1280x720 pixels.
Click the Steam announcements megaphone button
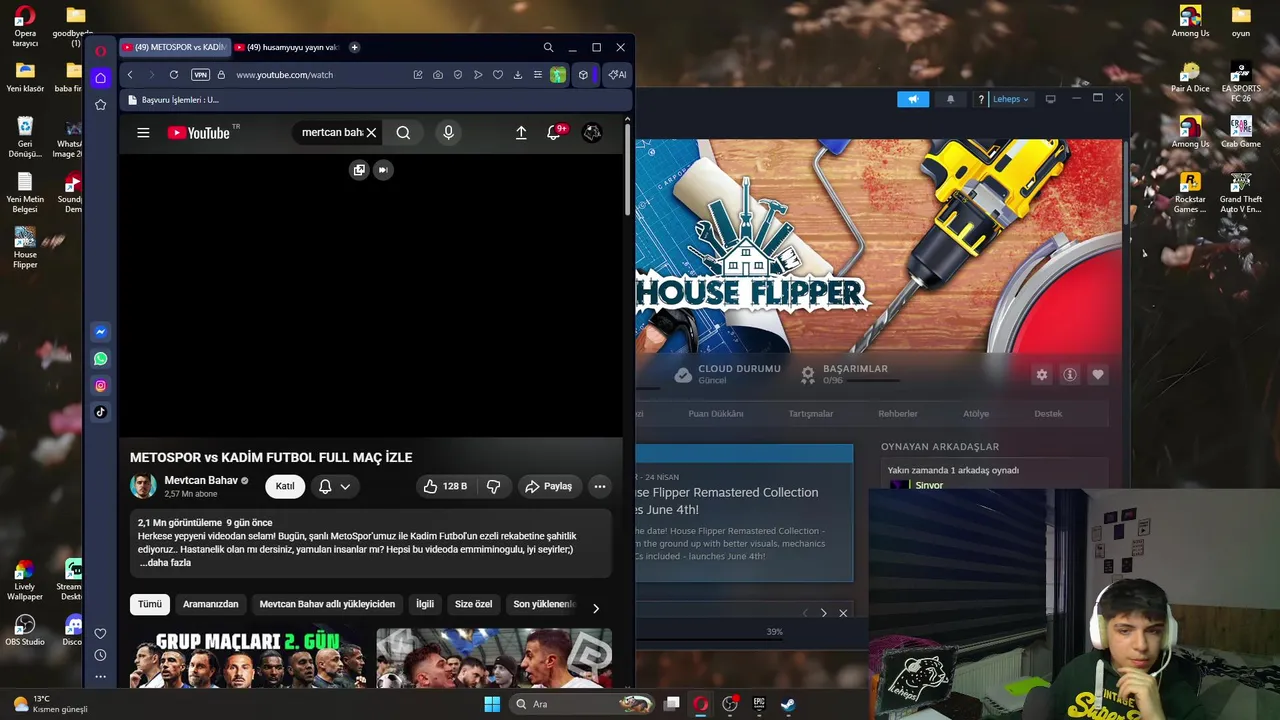click(x=913, y=99)
